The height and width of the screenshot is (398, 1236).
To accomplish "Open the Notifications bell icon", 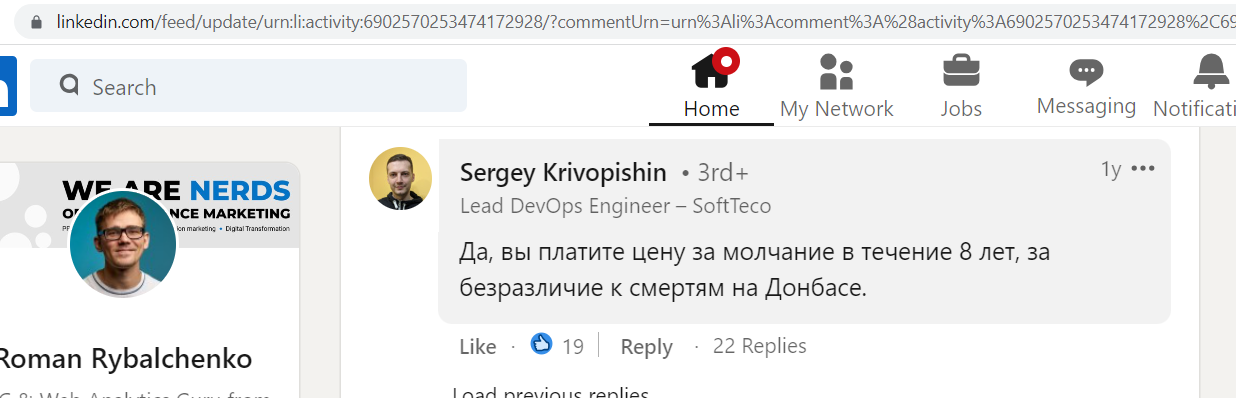I will point(1210,72).
